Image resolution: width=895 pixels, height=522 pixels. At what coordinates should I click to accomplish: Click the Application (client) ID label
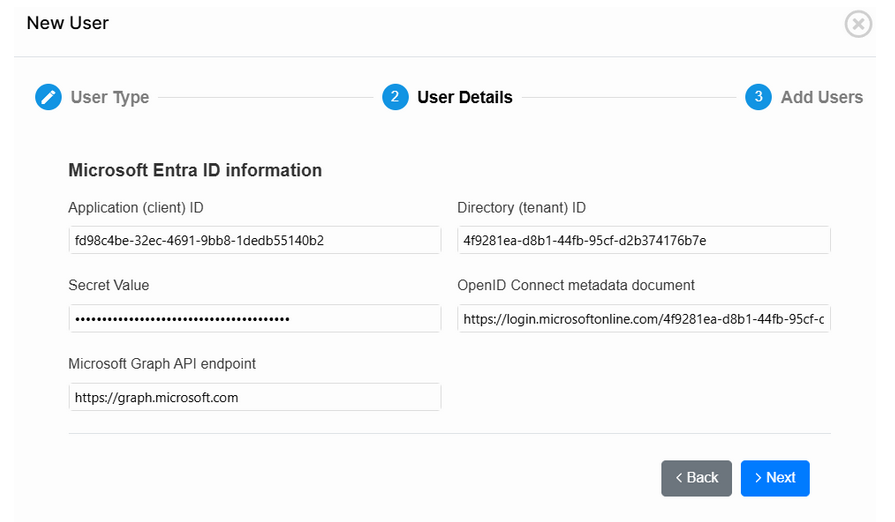pos(136,208)
